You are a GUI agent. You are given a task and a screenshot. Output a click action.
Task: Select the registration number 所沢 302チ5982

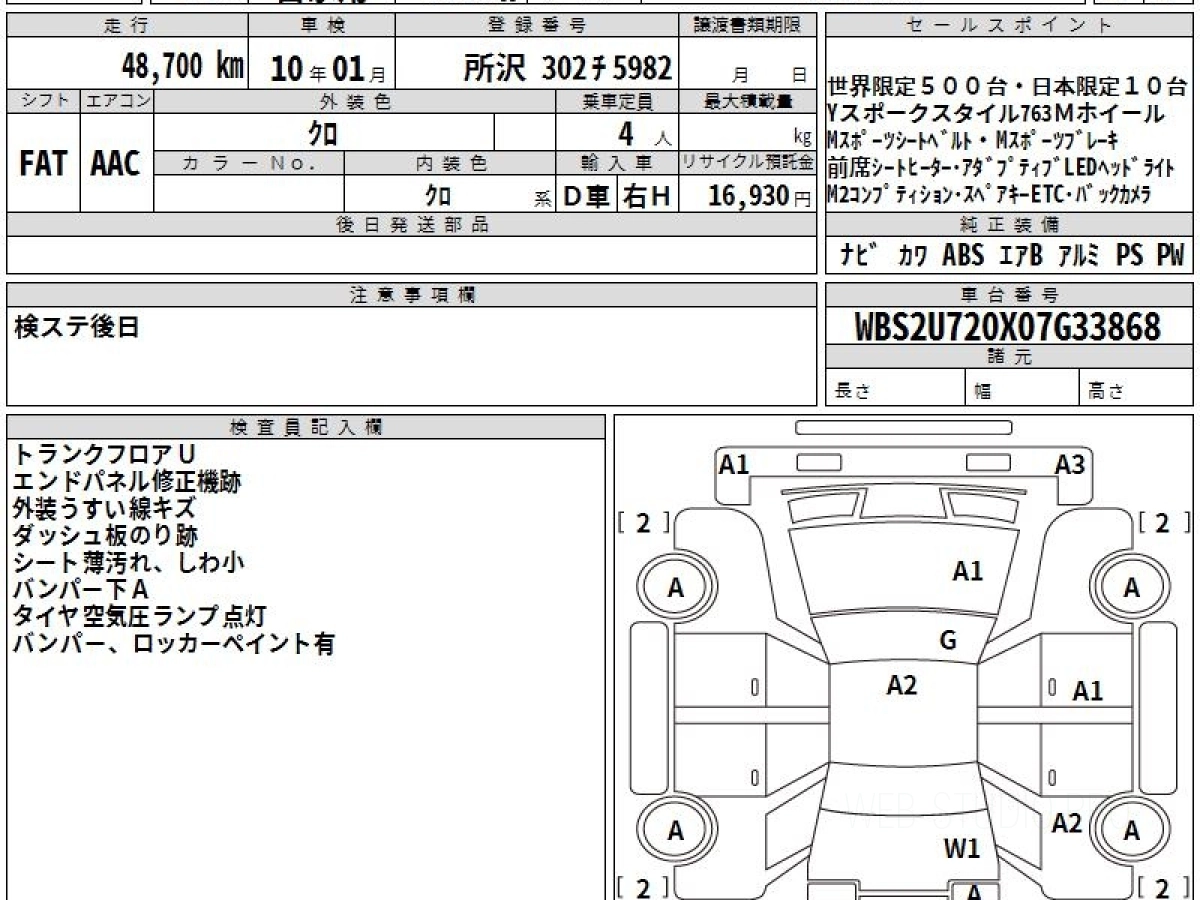pos(567,67)
